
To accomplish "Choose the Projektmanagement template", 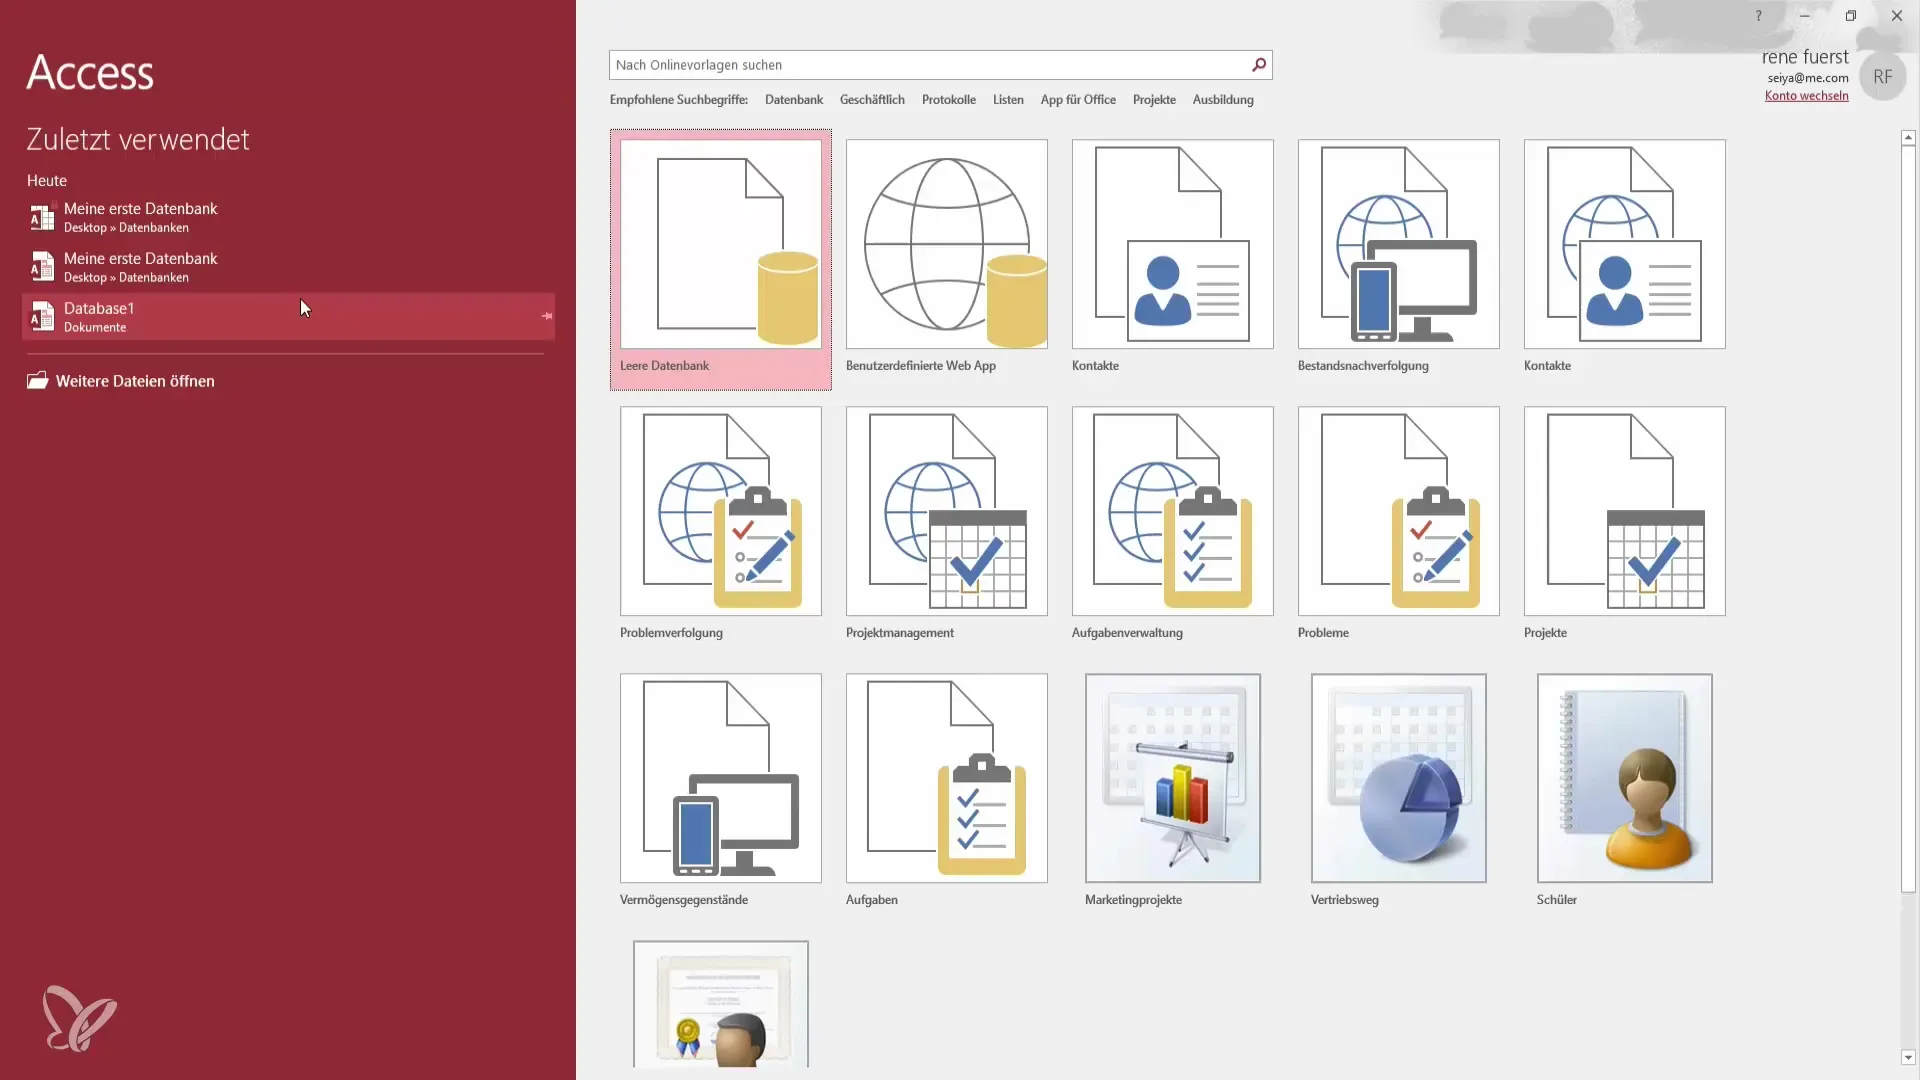I will 946,511.
